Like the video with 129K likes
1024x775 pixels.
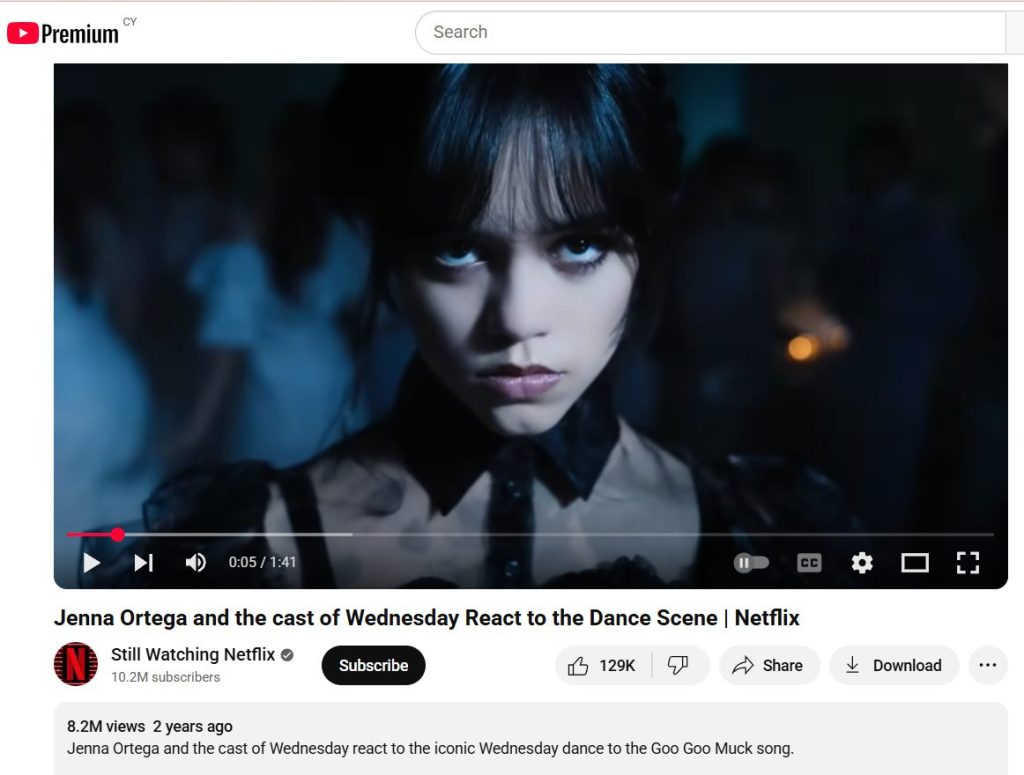coord(603,665)
